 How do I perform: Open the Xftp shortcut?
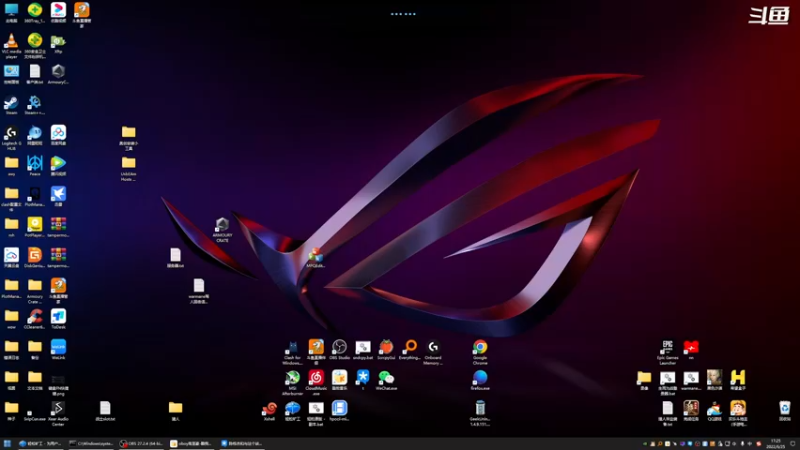[x=58, y=40]
